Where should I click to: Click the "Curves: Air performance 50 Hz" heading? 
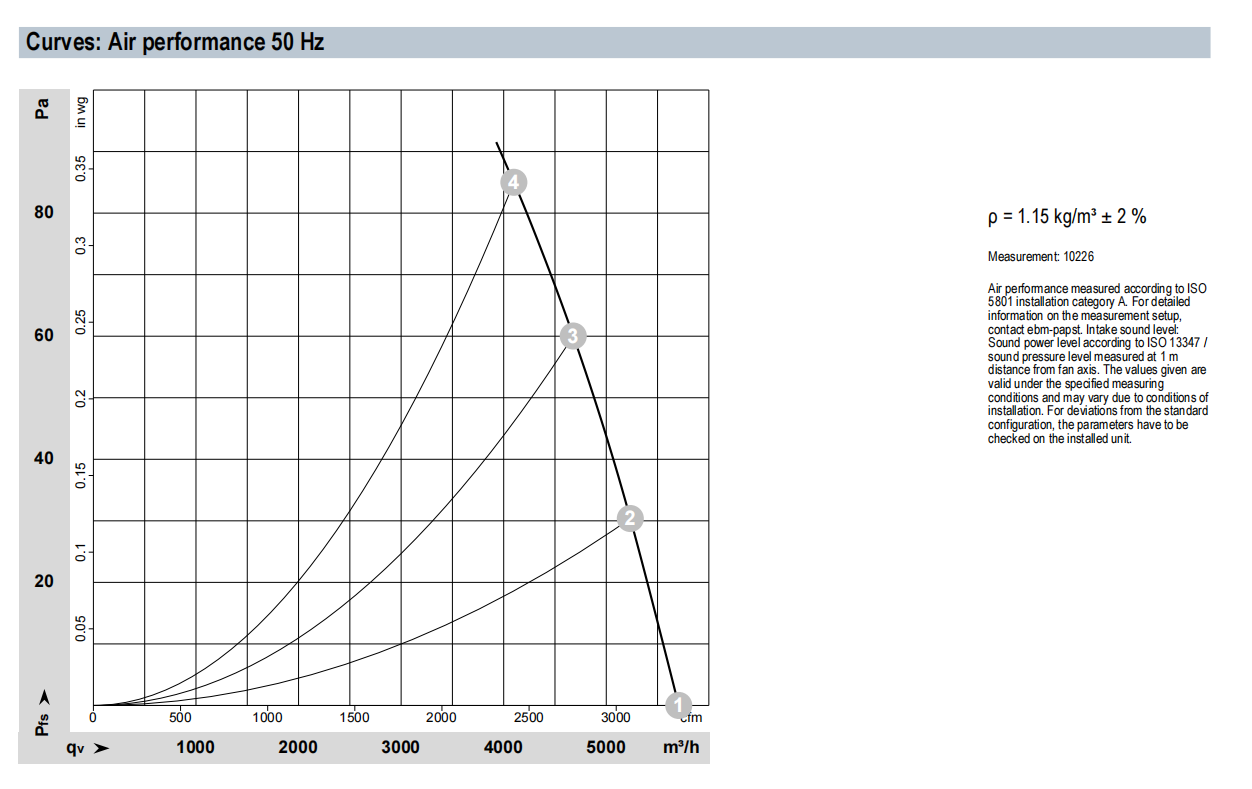175,43
